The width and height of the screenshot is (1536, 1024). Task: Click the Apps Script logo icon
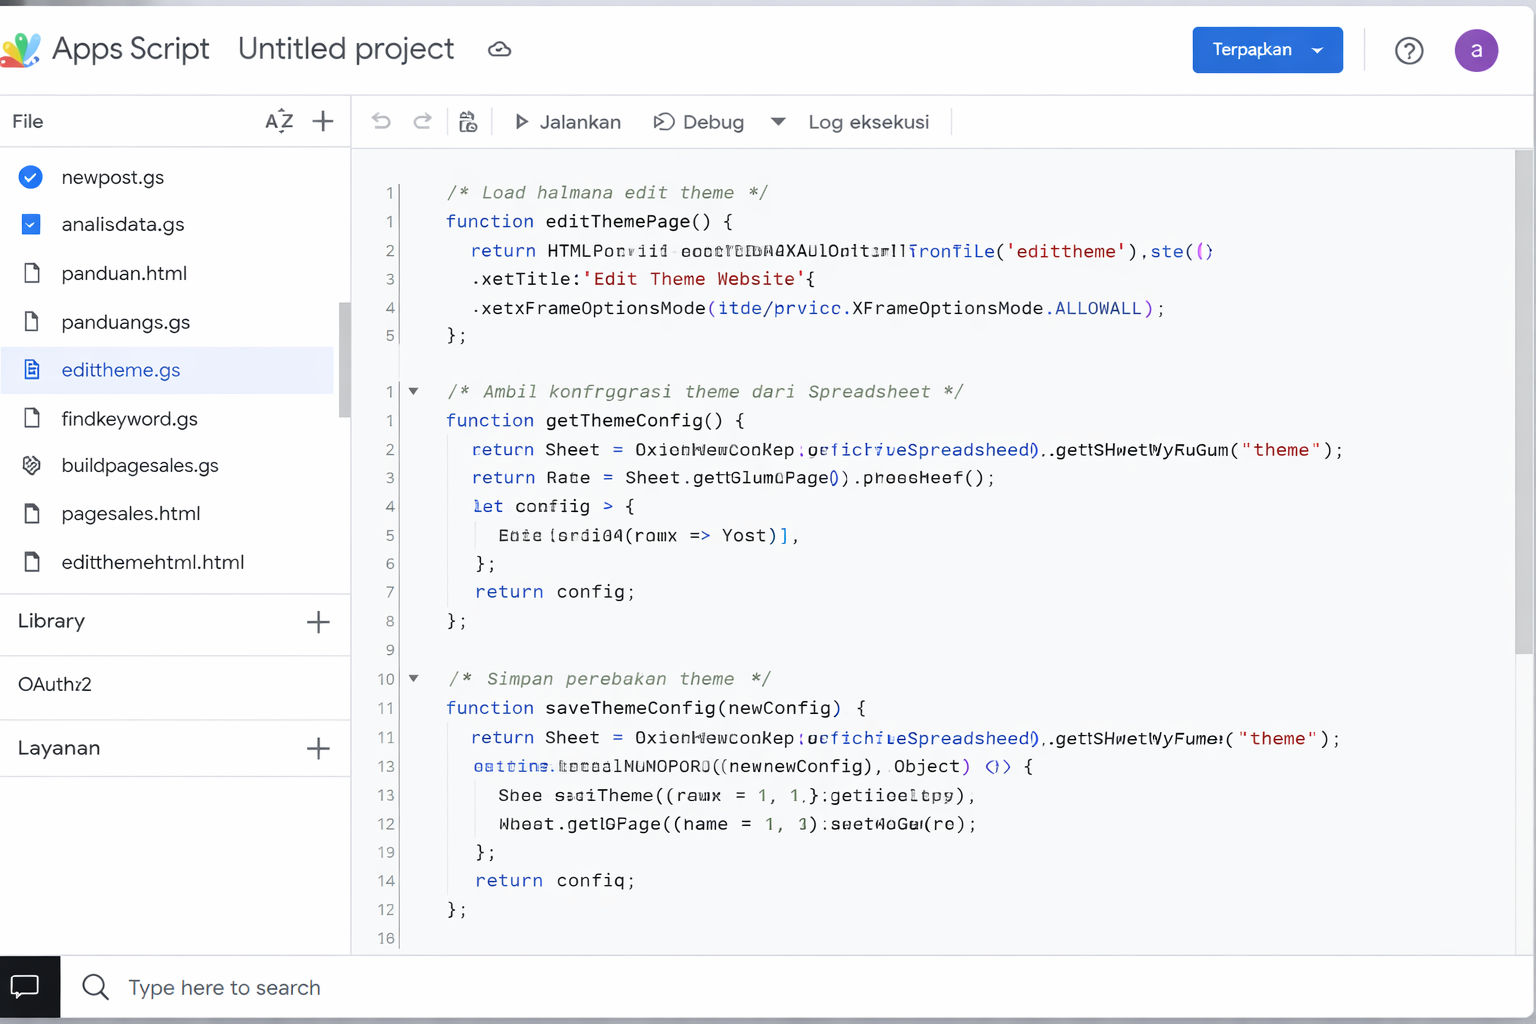20,49
